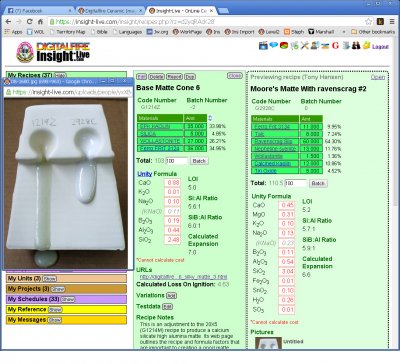Show the My Projects section

pyautogui.click(x=58, y=289)
